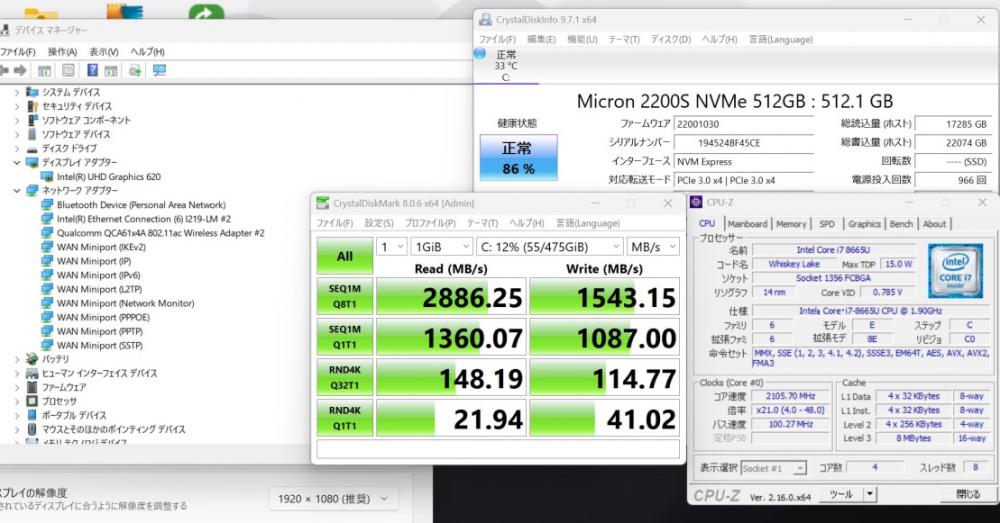Click the ディスク ドライブ category icon
Image resolution: width=1000 pixels, height=523 pixels.
click(32, 149)
